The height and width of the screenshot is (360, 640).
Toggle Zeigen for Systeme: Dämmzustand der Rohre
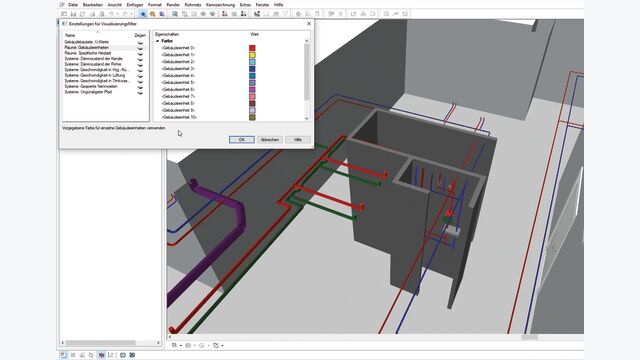140,64
